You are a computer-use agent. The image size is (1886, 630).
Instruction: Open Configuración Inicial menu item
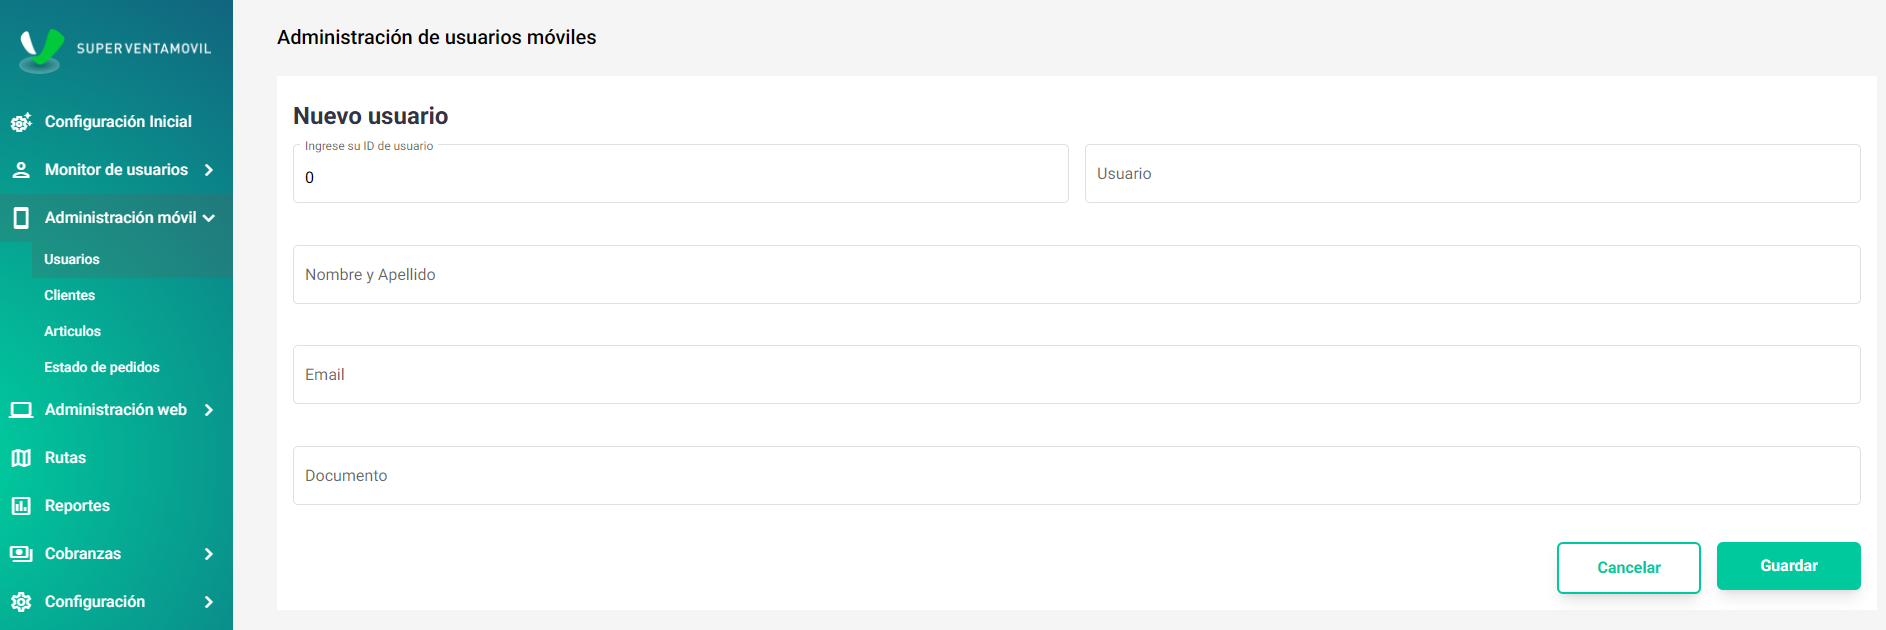tap(116, 122)
